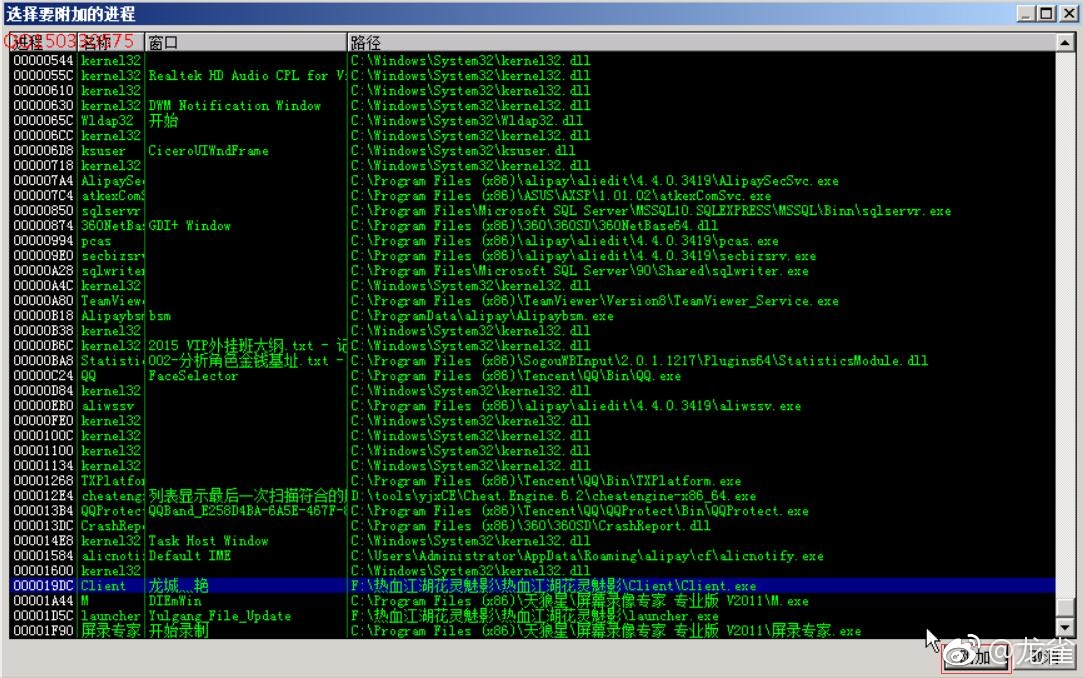Select the Client.exe path entry
1084x678 pixels.
(553, 585)
